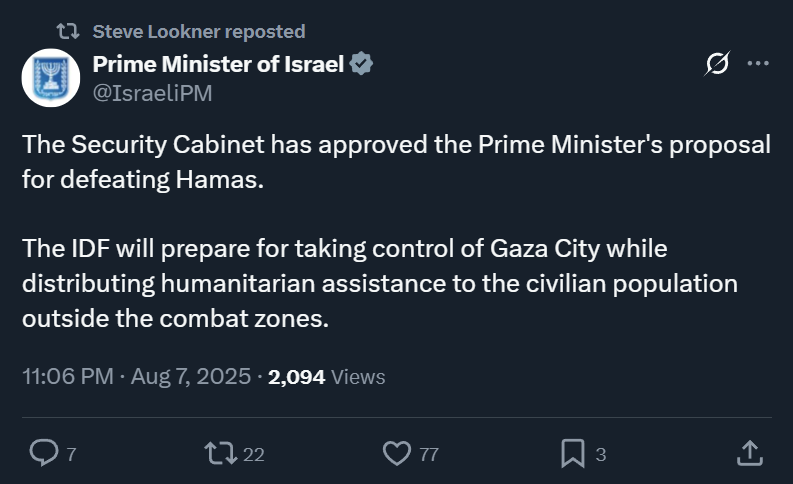Image resolution: width=793 pixels, height=484 pixels.
Task: Click the Grok explain icon near top right
Action: 718,63
